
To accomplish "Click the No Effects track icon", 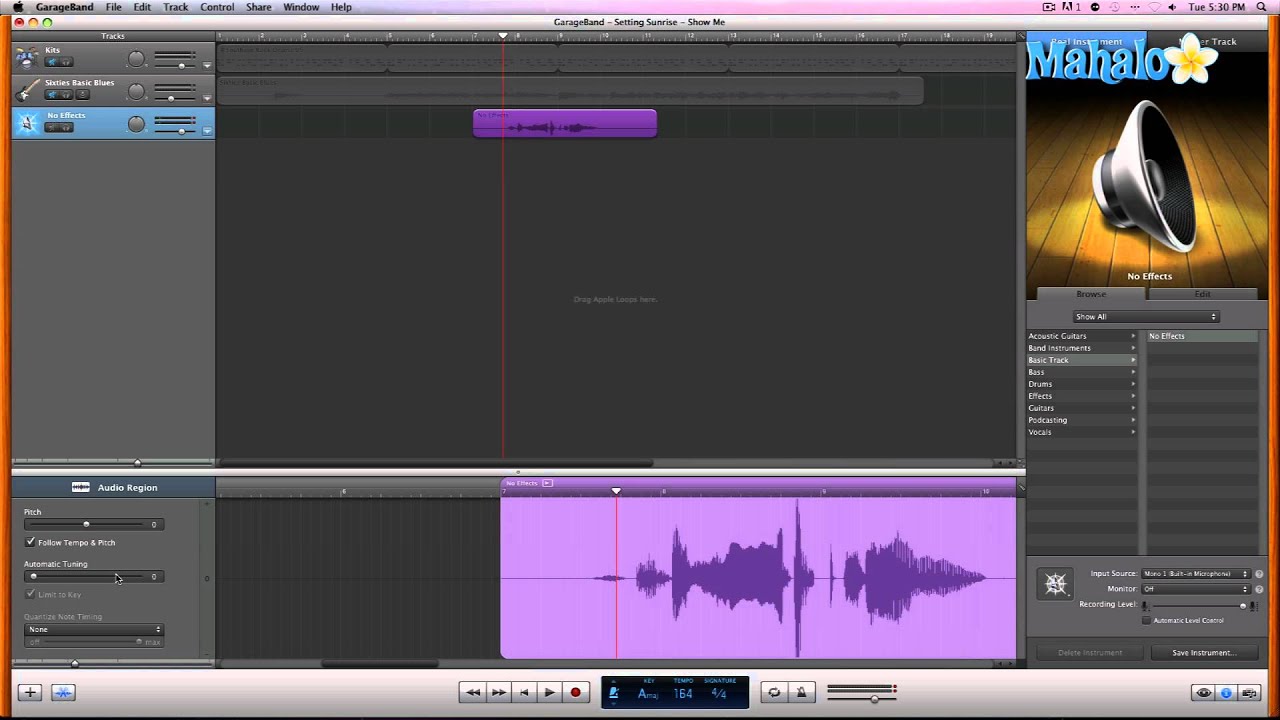I will tap(27, 123).
